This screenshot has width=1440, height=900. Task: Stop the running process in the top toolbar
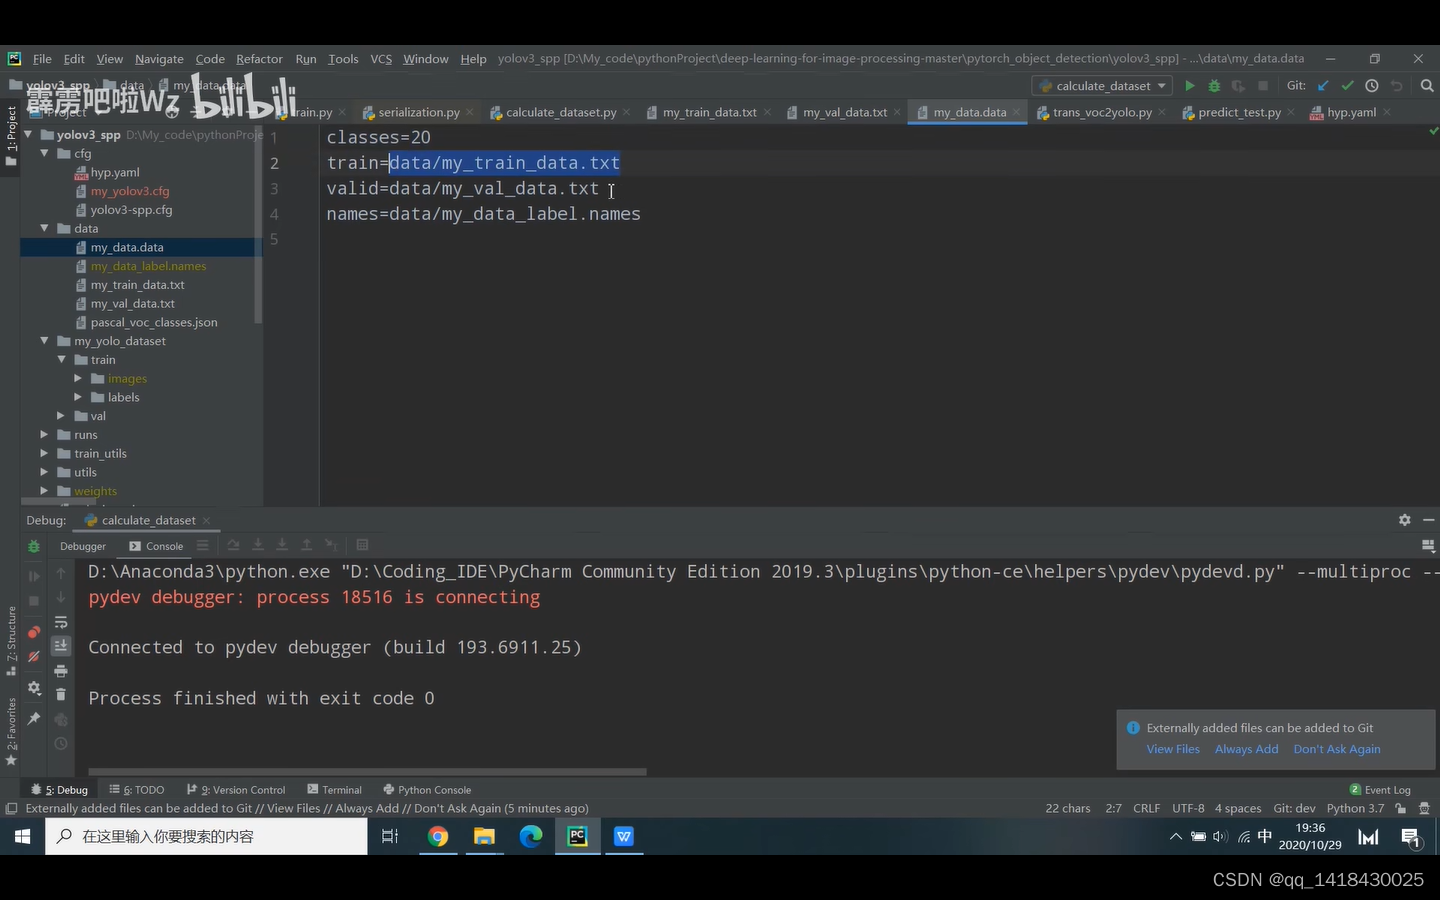pos(1263,86)
